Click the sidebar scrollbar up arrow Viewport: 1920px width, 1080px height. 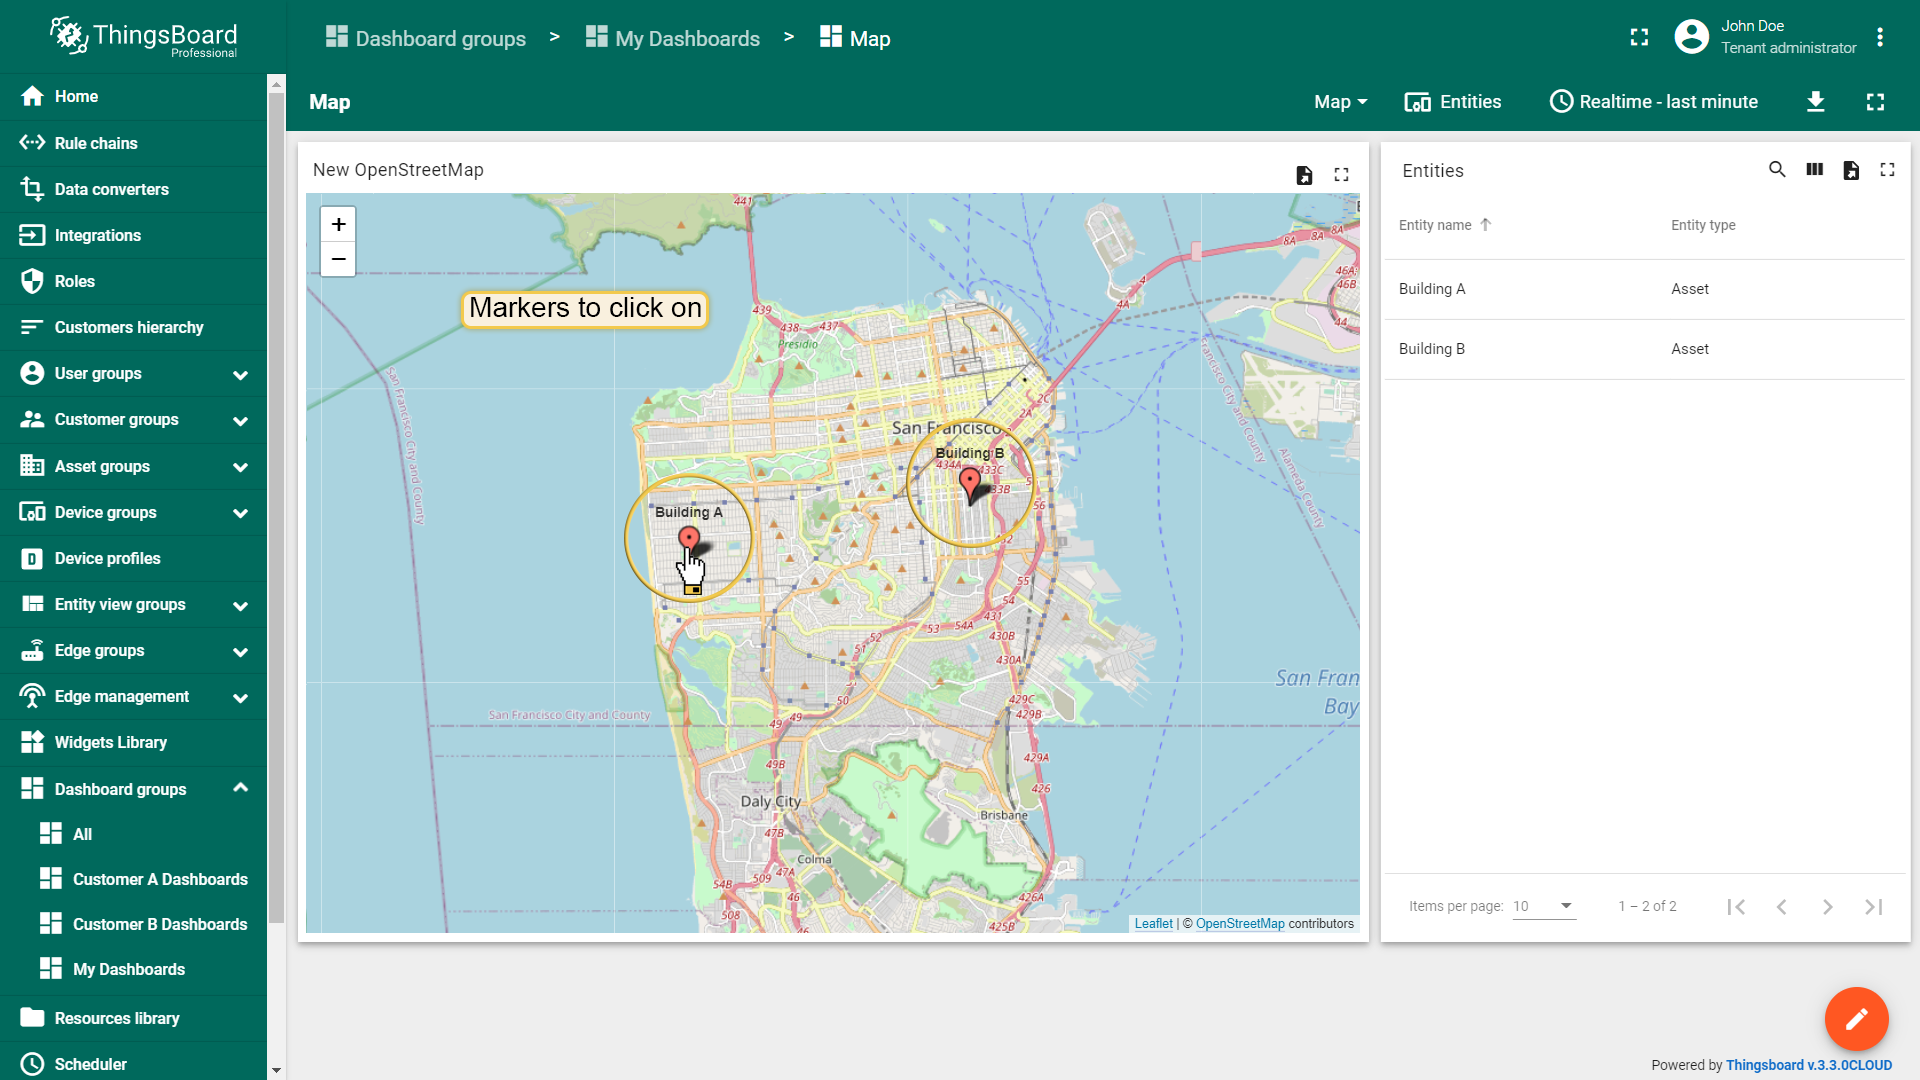pos(276,84)
